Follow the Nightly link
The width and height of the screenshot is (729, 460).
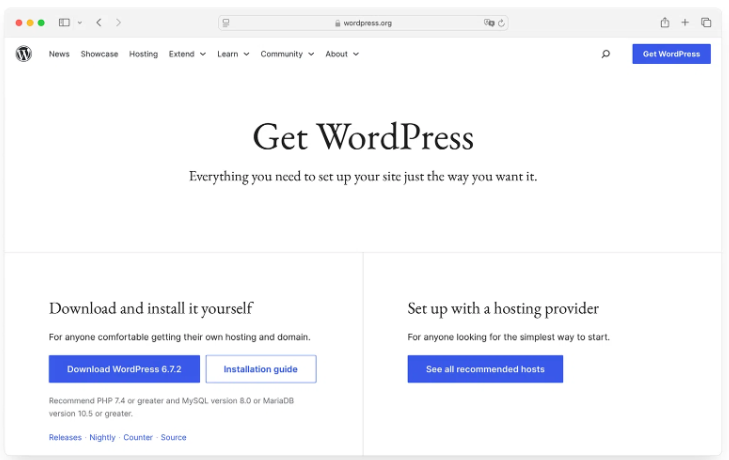(102, 437)
